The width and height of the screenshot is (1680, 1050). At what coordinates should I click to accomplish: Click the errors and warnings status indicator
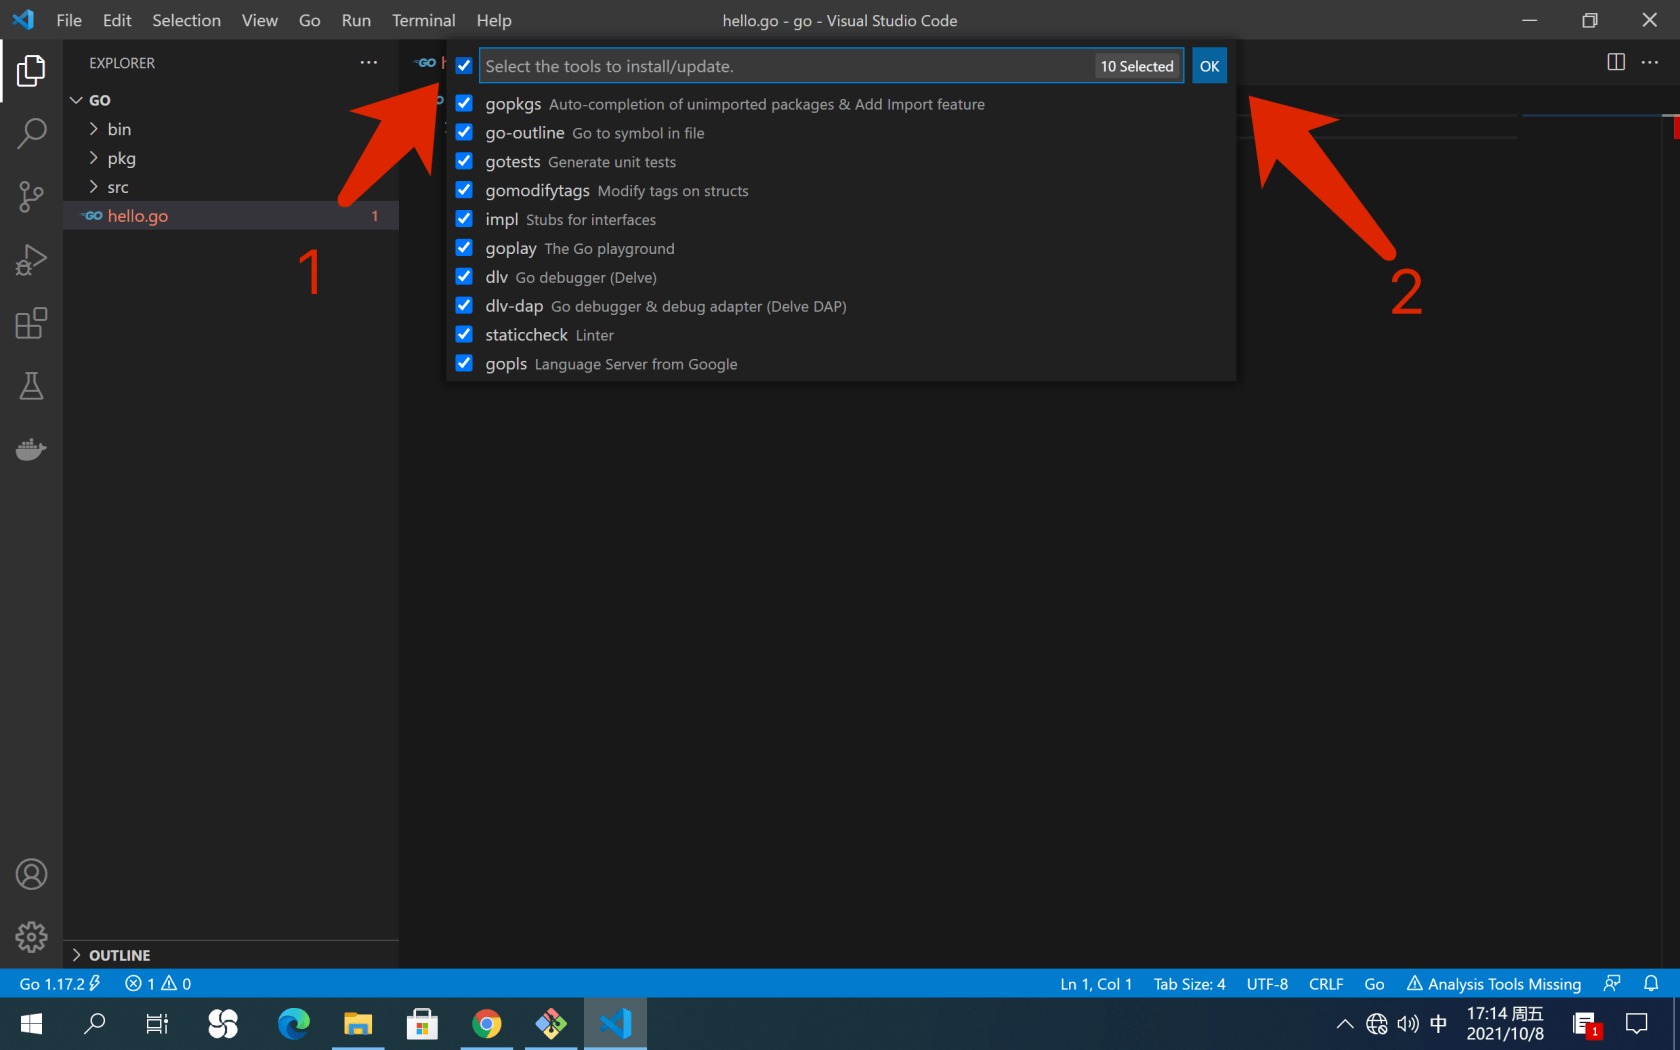pyautogui.click(x=158, y=984)
